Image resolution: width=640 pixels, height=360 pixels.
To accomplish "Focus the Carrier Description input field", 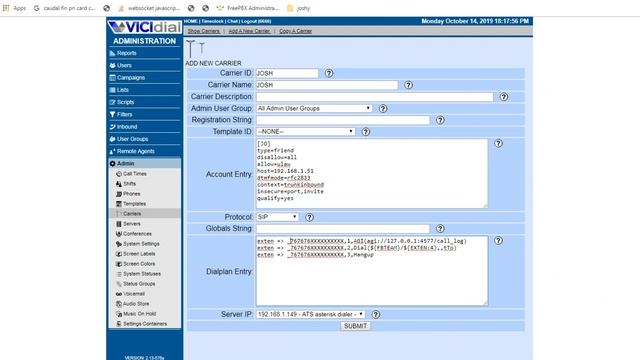I will (x=375, y=97).
